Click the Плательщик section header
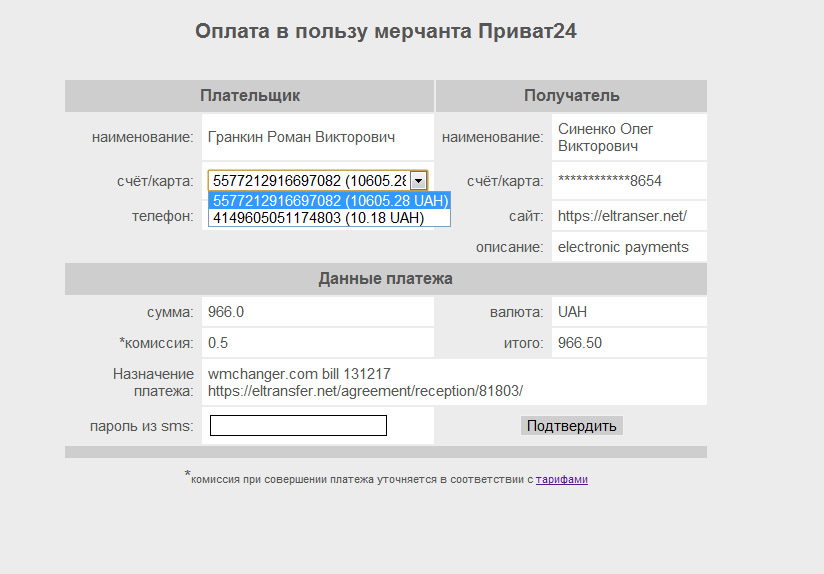 click(250, 96)
